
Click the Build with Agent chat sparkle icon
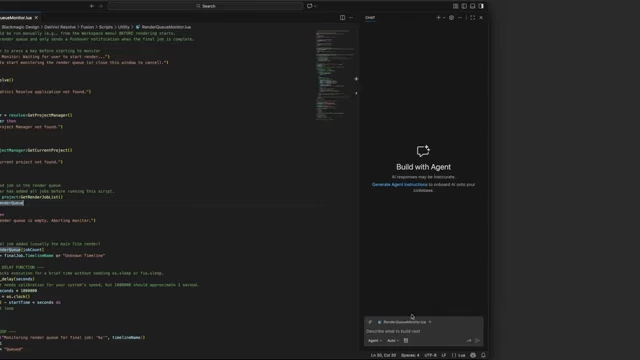423,151
